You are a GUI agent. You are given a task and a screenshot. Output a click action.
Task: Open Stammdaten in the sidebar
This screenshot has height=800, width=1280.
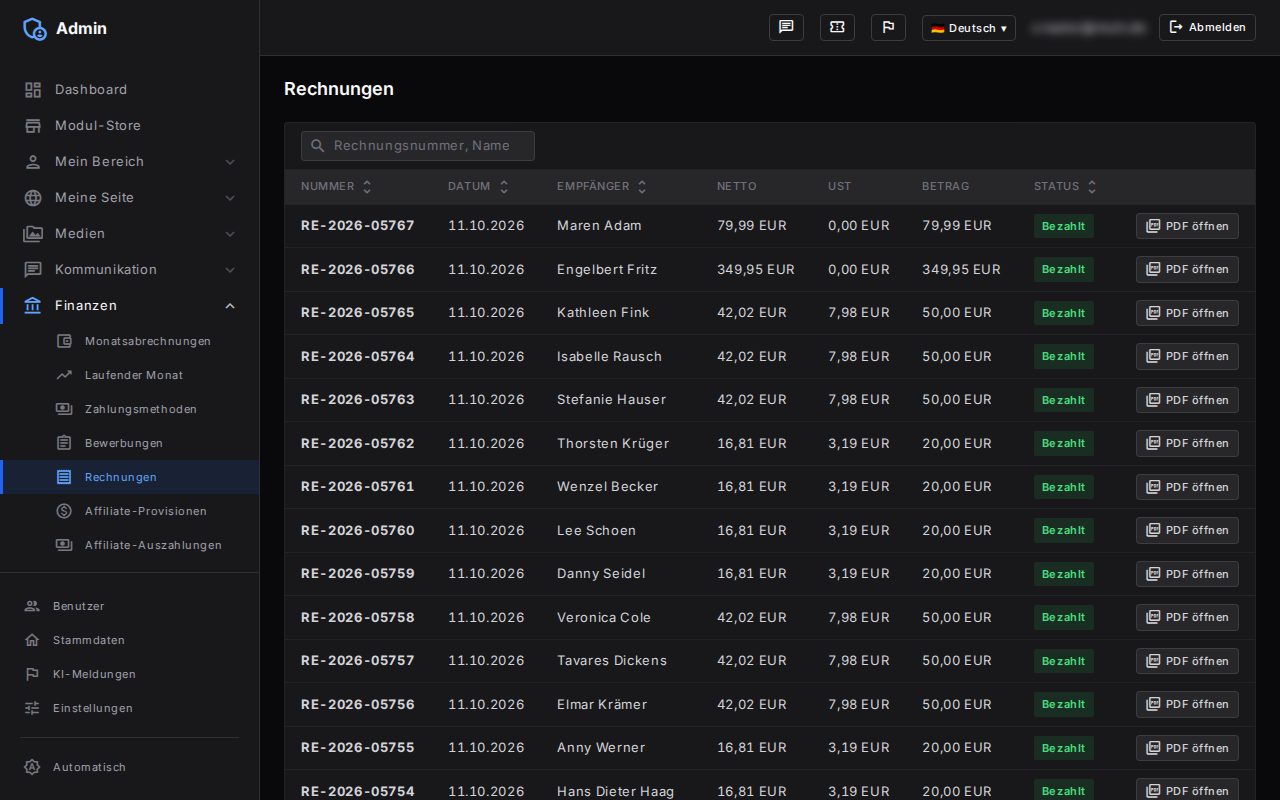click(x=130, y=640)
